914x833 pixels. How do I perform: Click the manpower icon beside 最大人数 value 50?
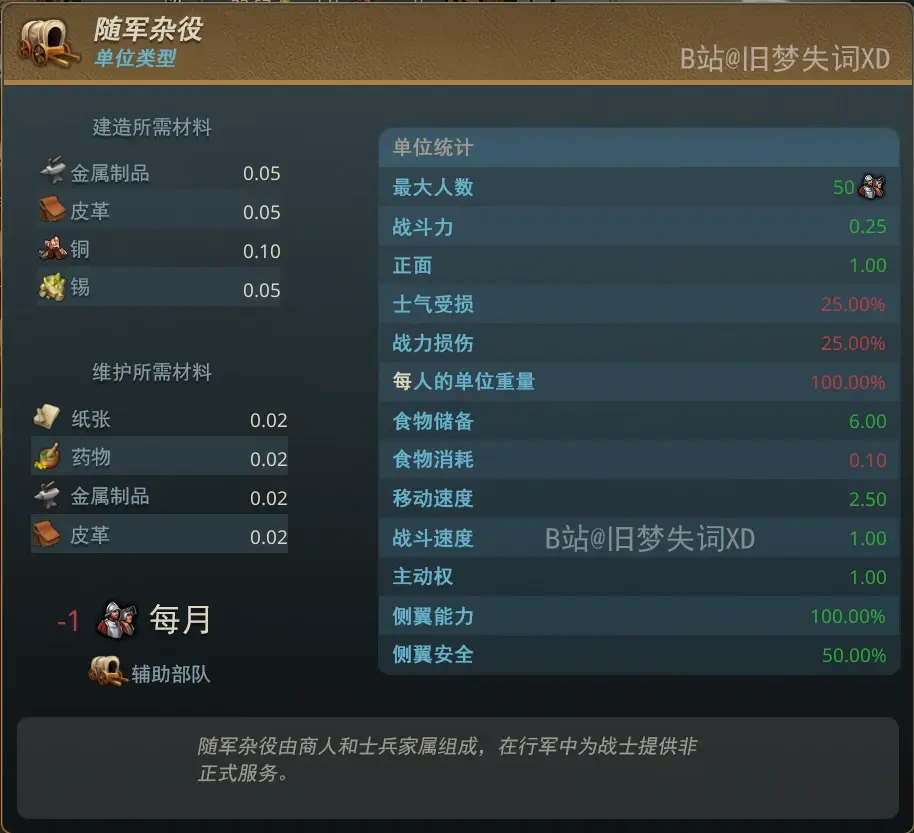[x=873, y=187]
